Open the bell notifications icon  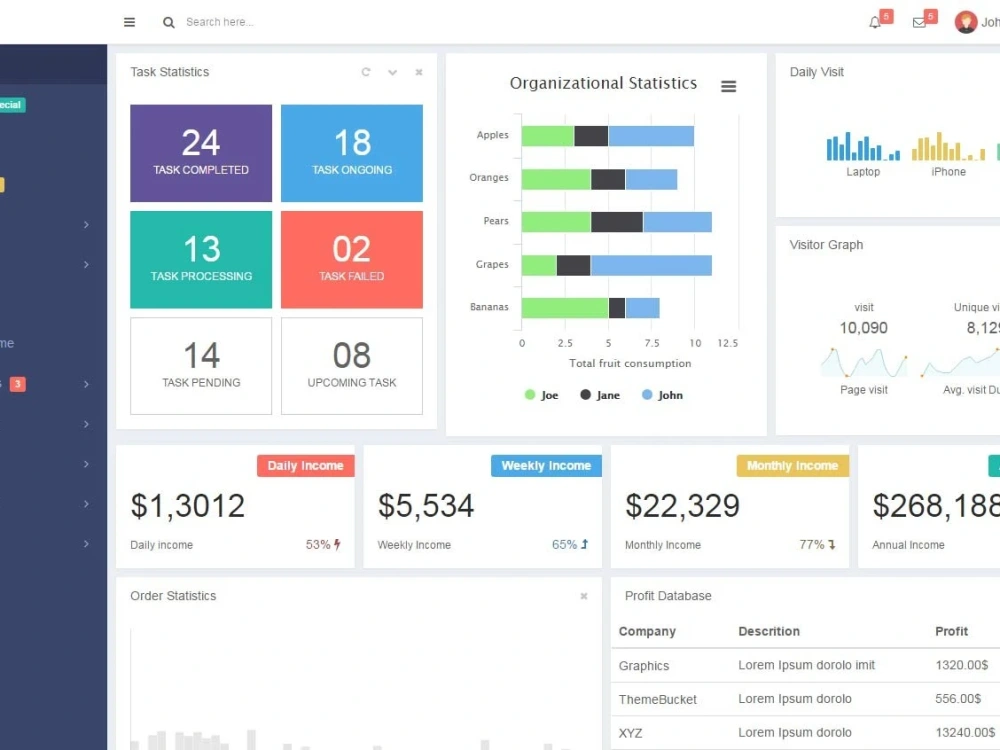pyautogui.click(x=875, y=23)
